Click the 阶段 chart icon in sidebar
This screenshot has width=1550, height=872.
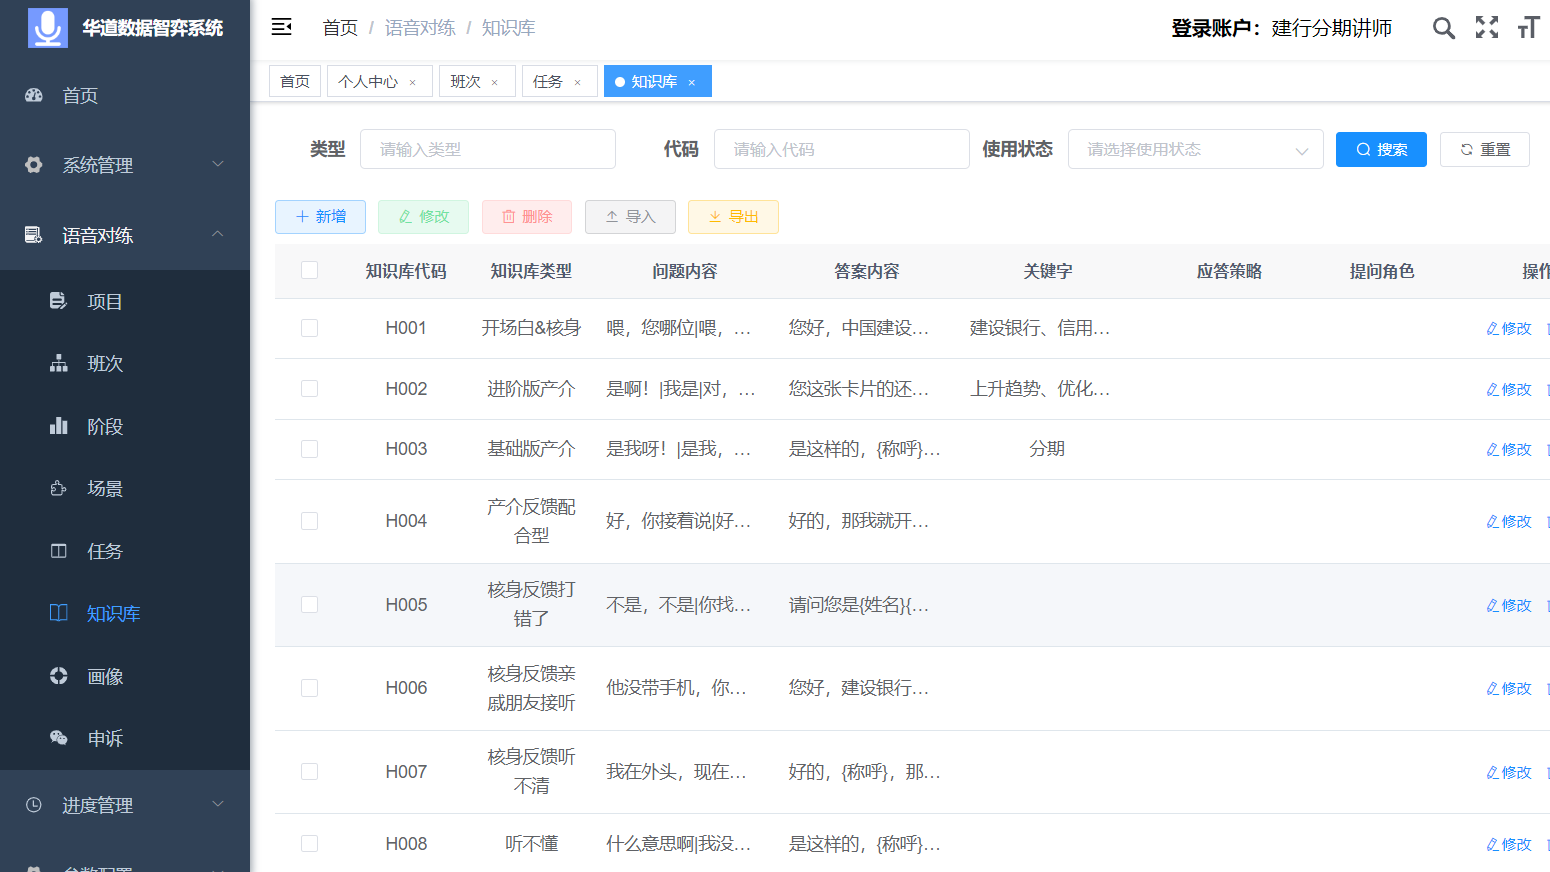tap(59, 426)
